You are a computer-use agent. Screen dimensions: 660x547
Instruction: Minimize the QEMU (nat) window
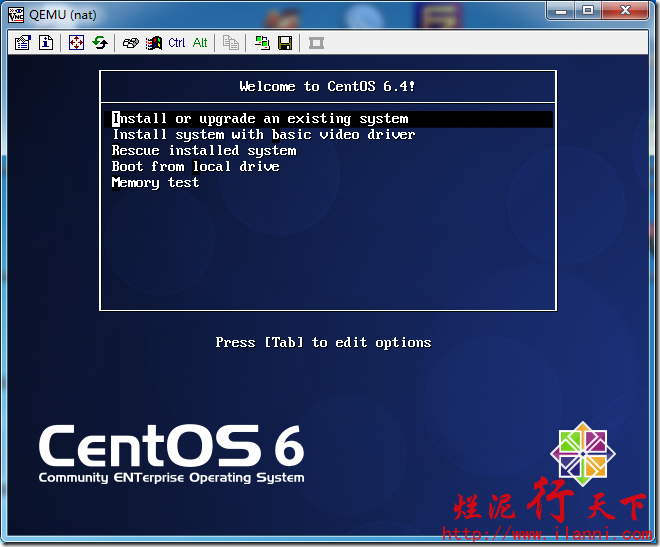[561, 11]
